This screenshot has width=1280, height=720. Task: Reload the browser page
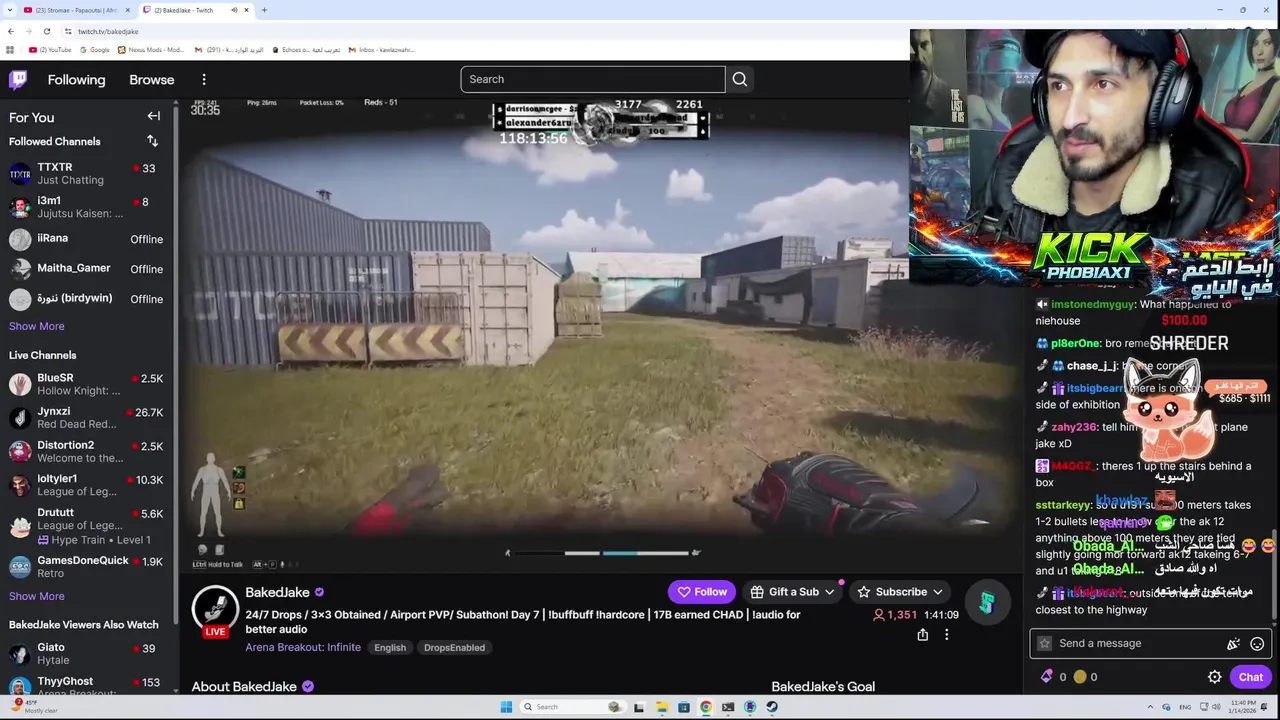tap(46, 31)
